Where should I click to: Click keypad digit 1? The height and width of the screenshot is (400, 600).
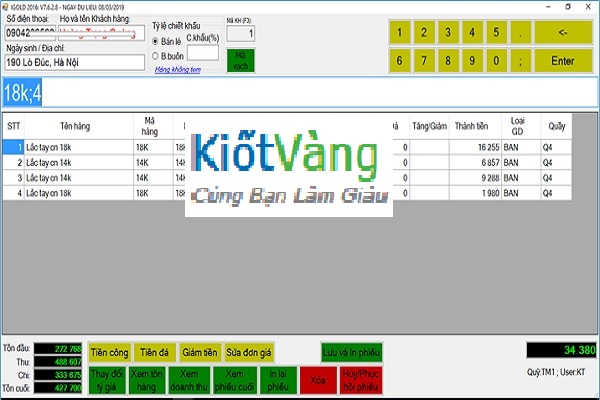click(x=400, y=33)
